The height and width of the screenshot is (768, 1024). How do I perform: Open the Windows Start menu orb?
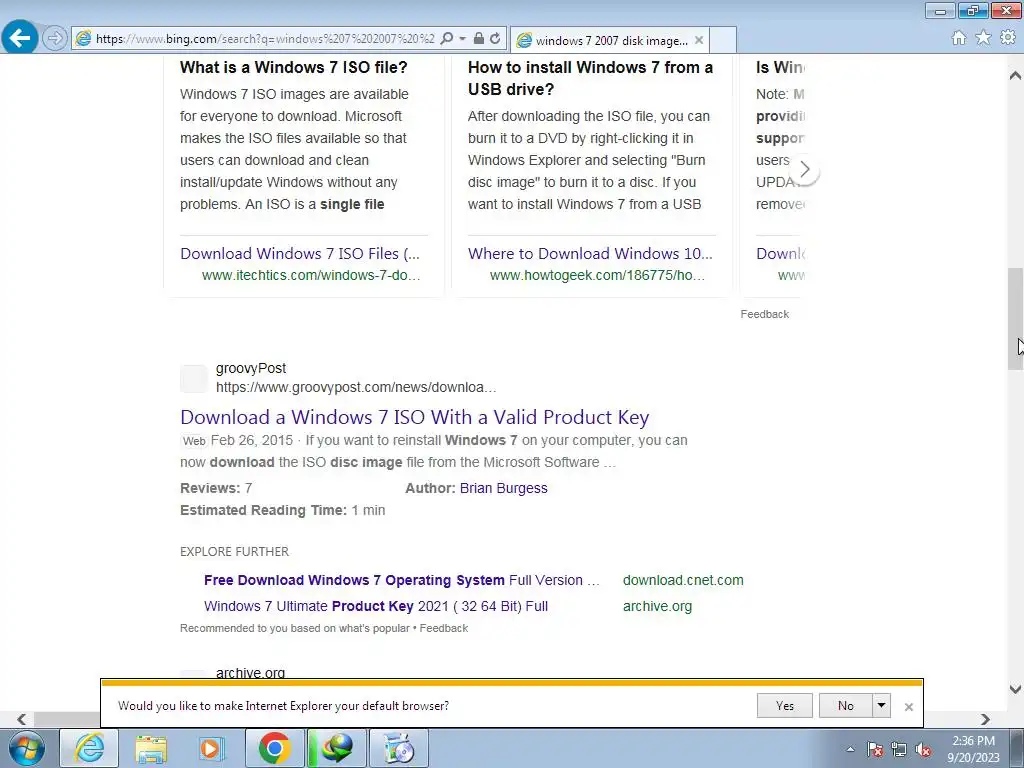pyautogui.click(x=26, y=748)
